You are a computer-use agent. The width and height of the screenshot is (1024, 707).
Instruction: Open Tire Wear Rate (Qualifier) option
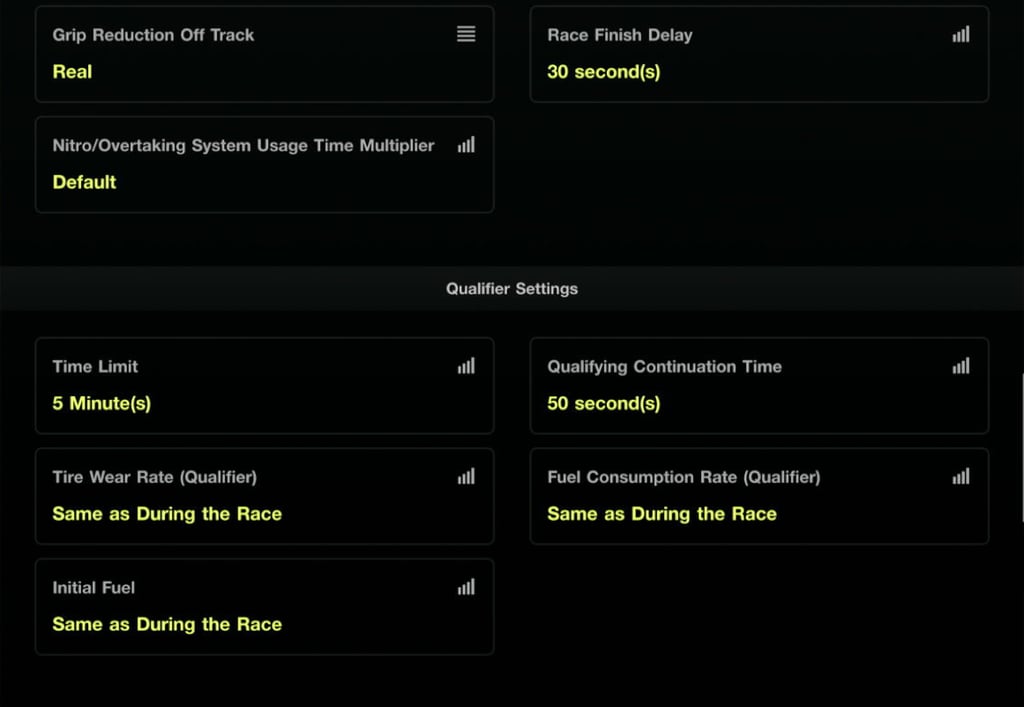point(264,496)
